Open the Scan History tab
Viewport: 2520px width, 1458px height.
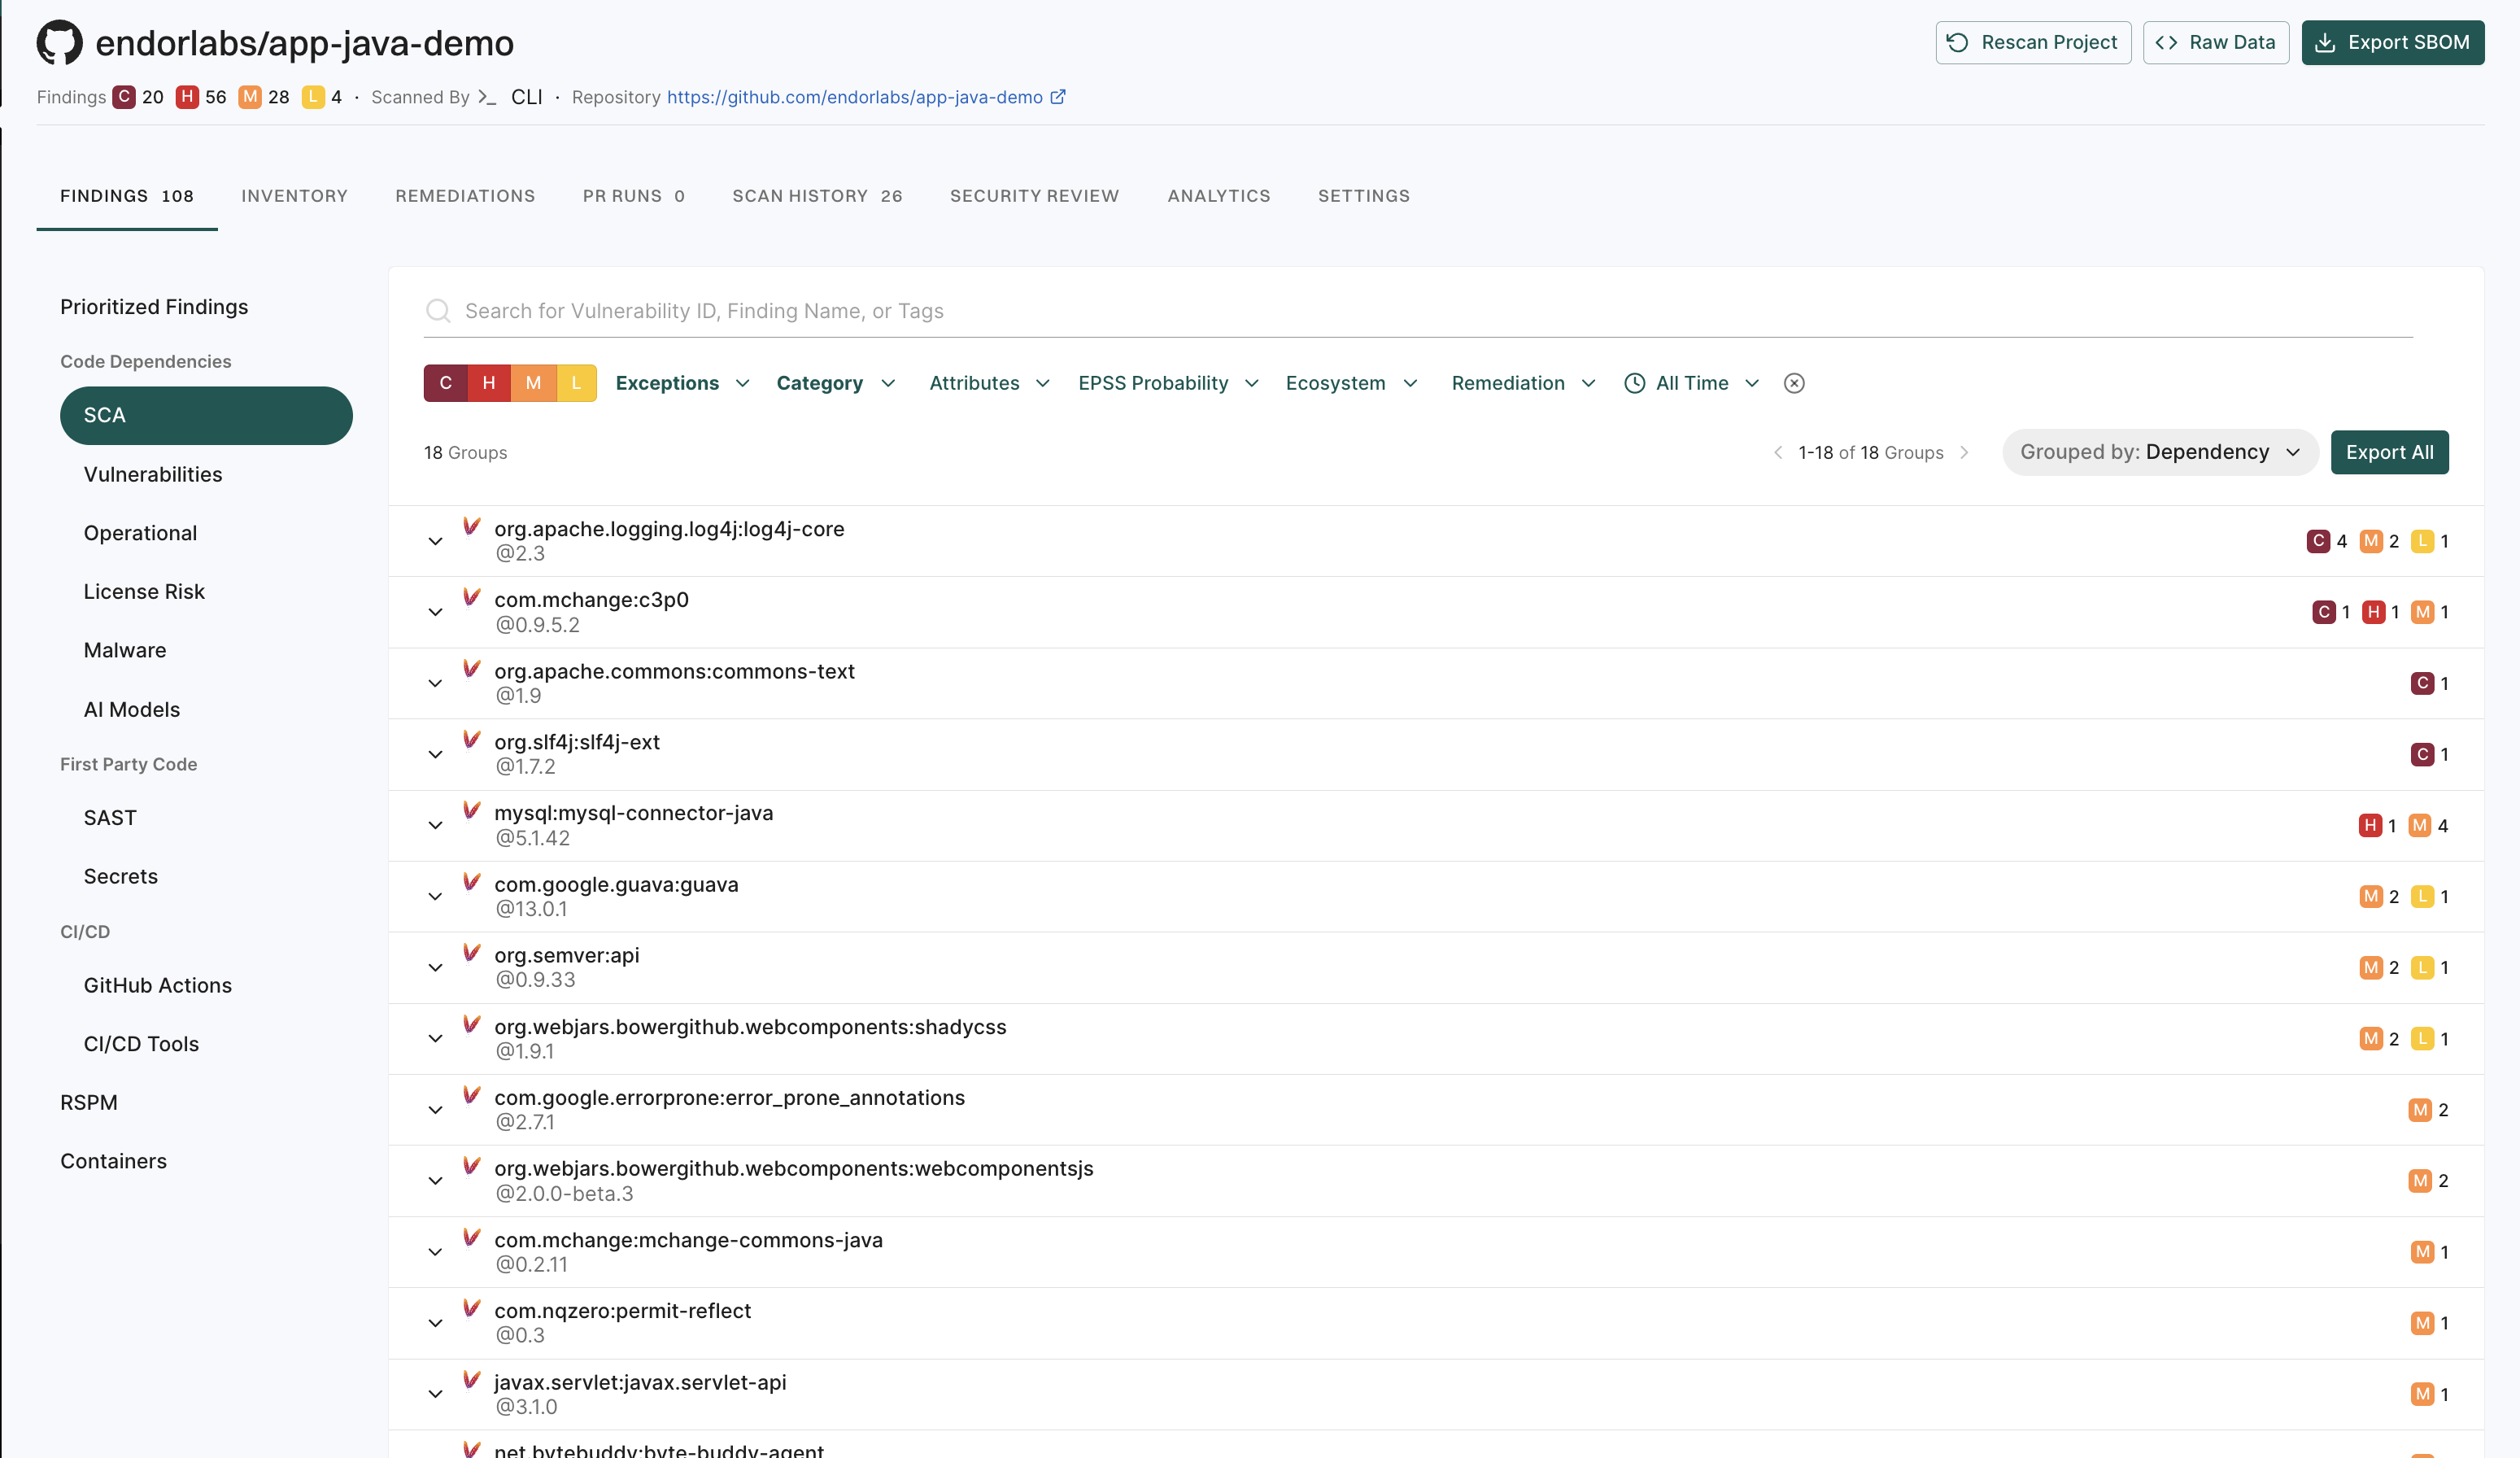click(x=817, y=196)
